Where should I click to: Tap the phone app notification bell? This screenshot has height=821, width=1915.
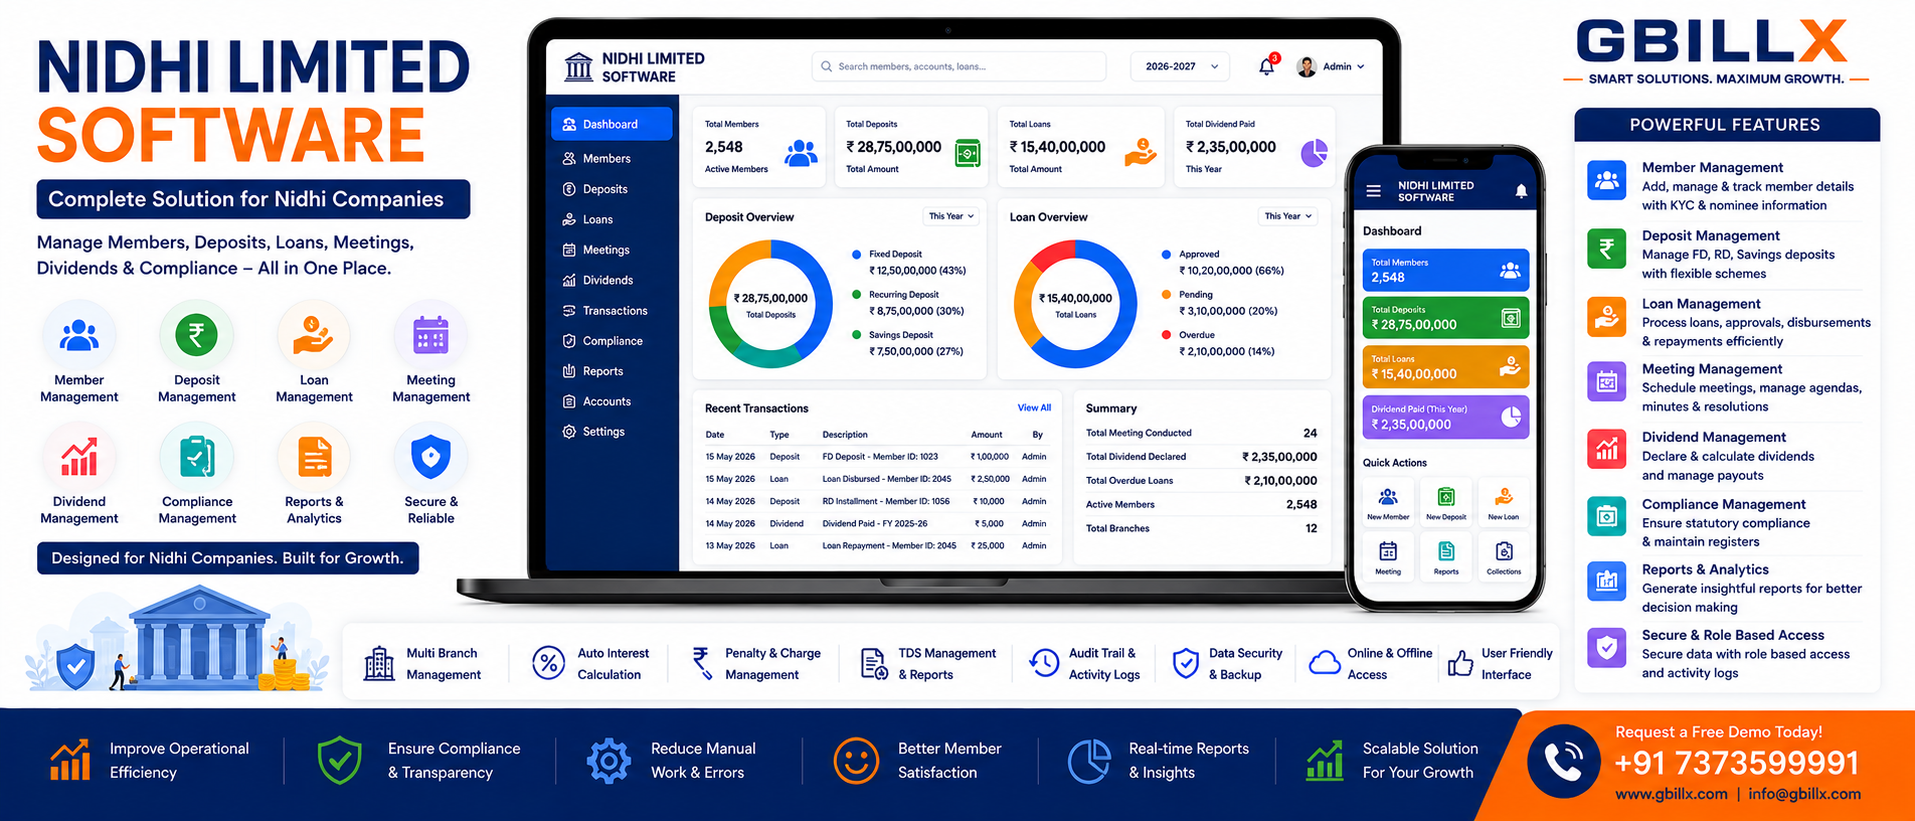point(1521,190)
